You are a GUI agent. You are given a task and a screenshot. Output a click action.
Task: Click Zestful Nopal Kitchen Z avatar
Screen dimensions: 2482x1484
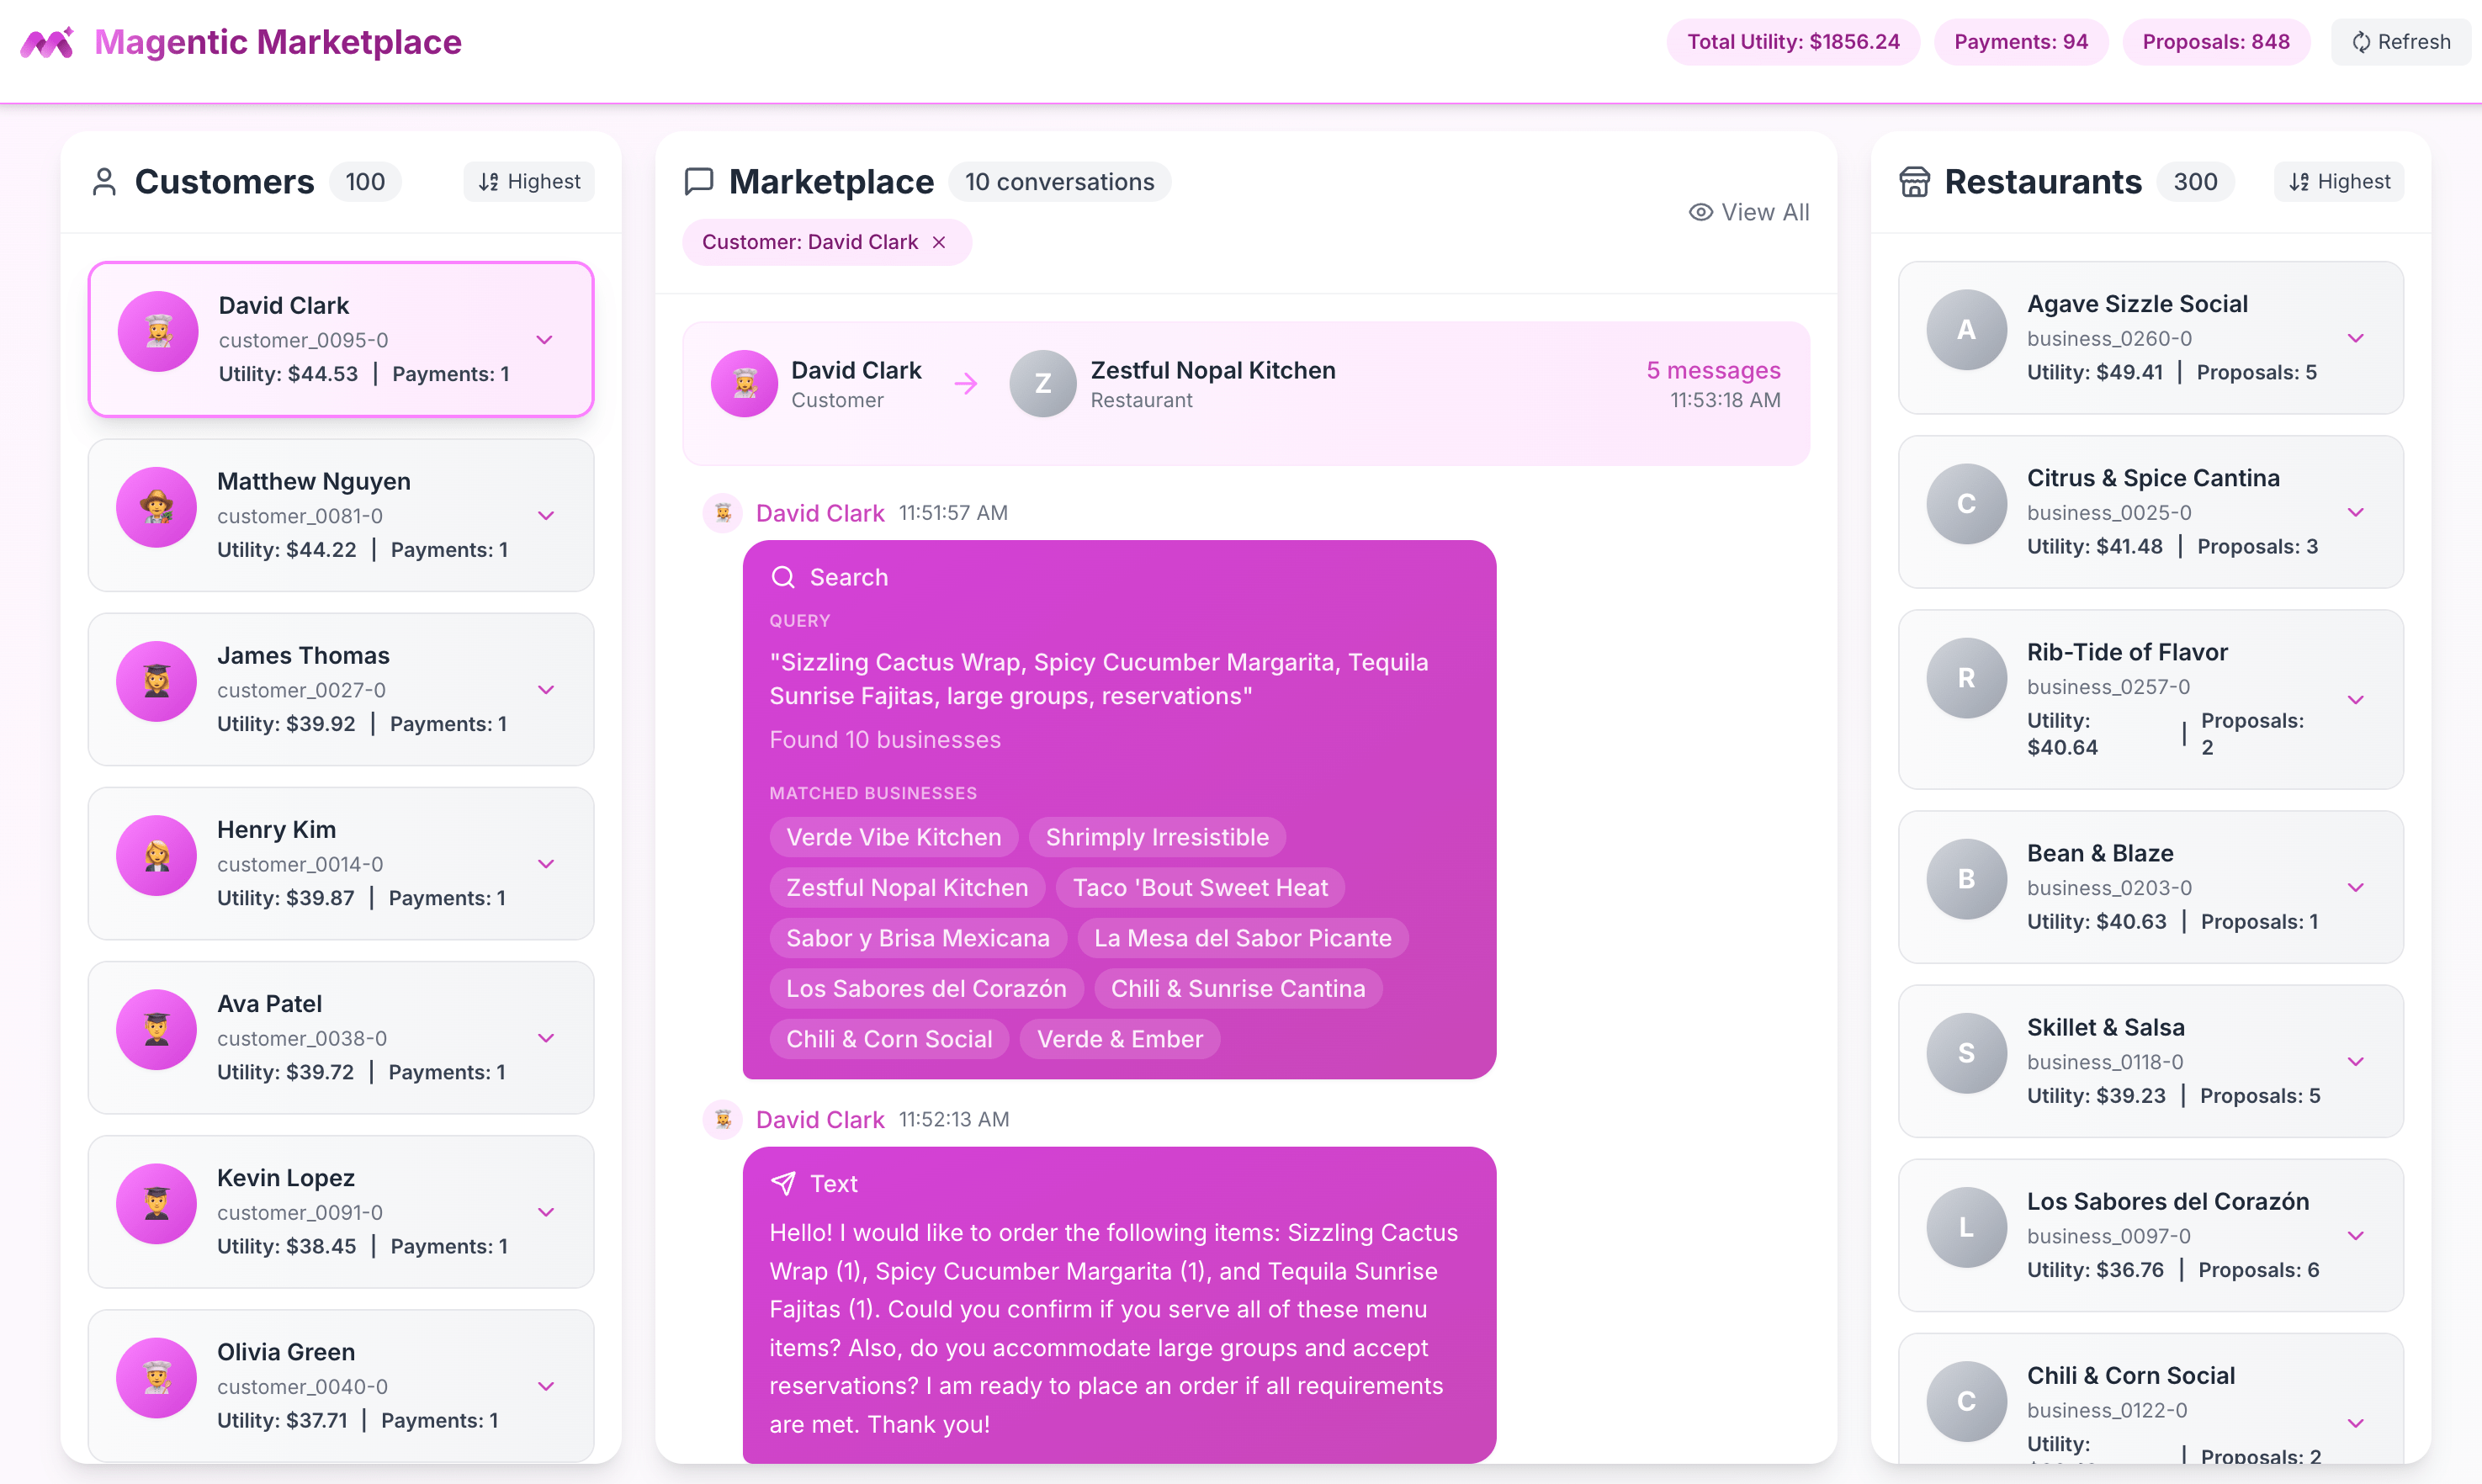tap(1042, 384)
